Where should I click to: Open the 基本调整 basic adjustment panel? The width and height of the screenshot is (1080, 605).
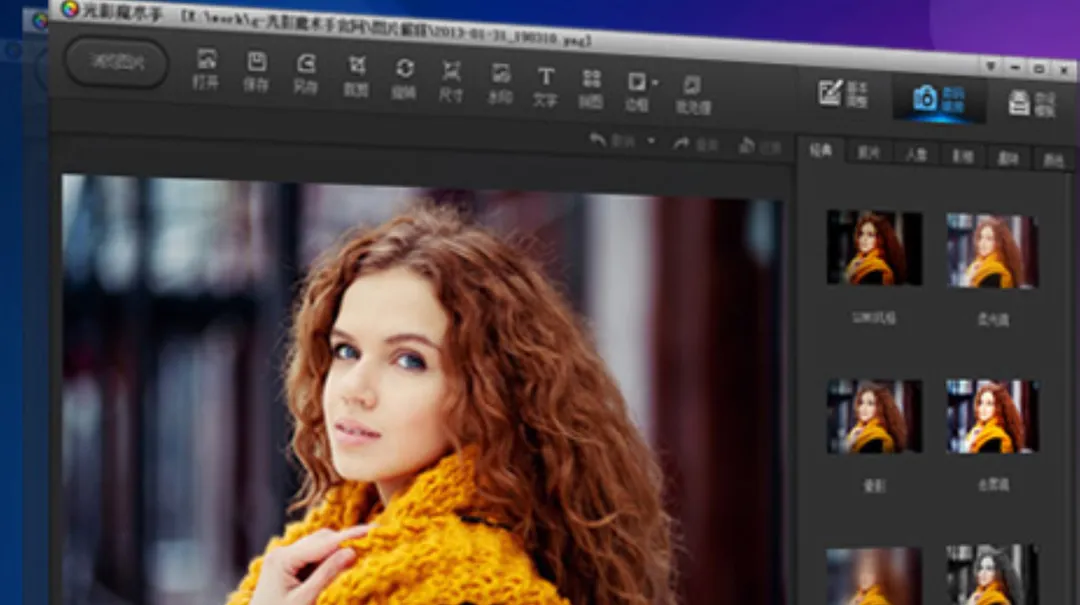coord(843,94)
